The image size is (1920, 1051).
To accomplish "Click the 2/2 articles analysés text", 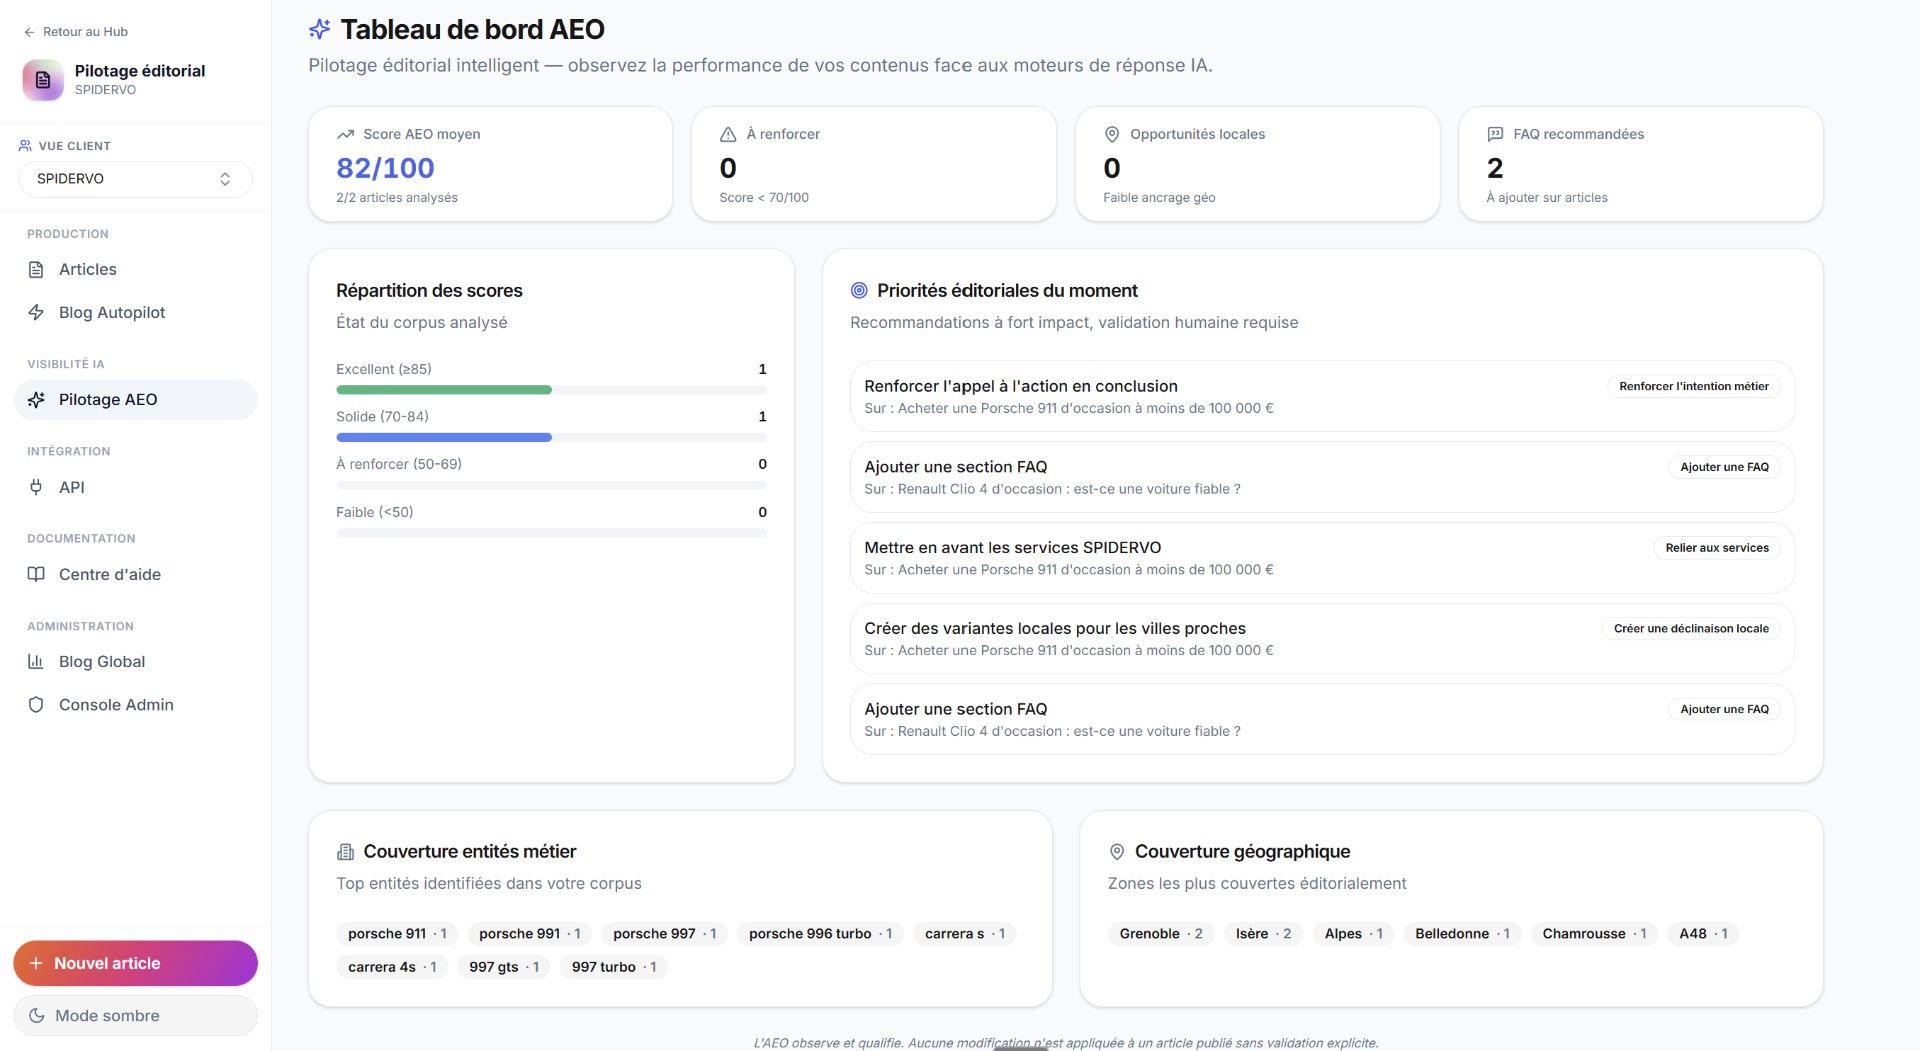I will pos(397,198).
